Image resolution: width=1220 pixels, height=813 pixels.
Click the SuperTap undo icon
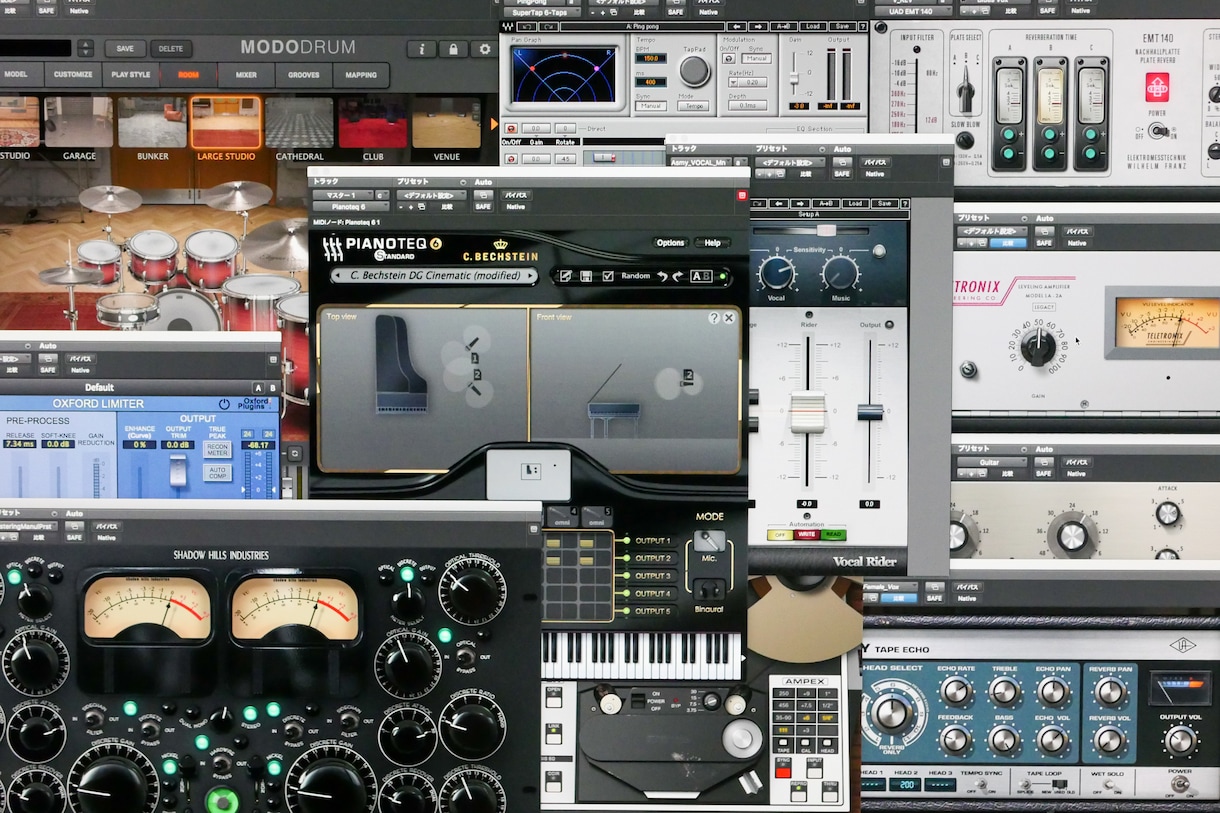(x=525, y=26)
